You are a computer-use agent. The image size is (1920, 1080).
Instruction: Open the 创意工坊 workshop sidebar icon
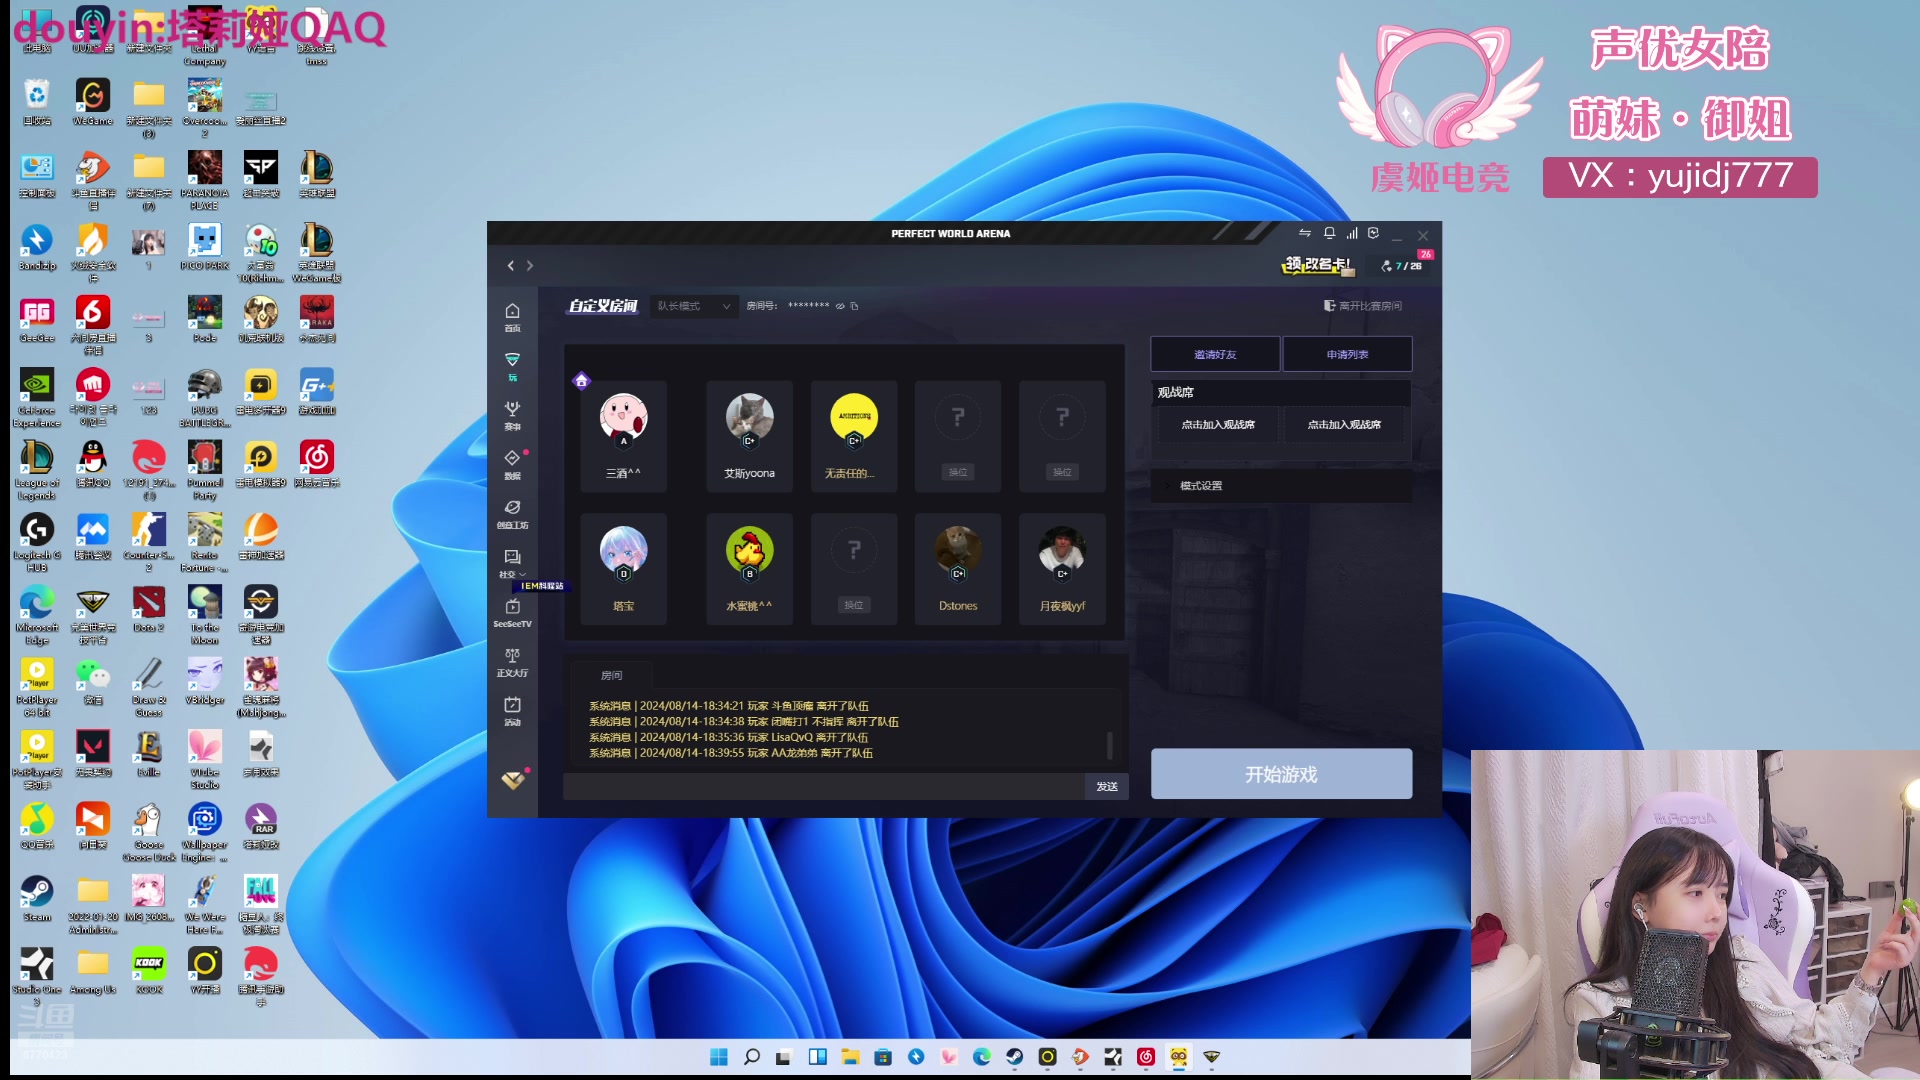click(x=512, y=514)
